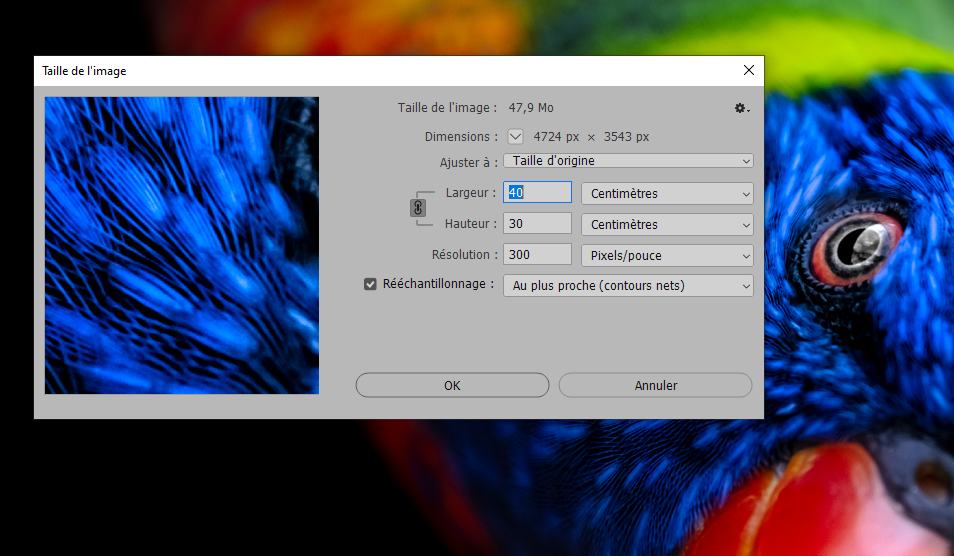
Task: Click the Hauteur label text
Action: click(x=470, y=224)
